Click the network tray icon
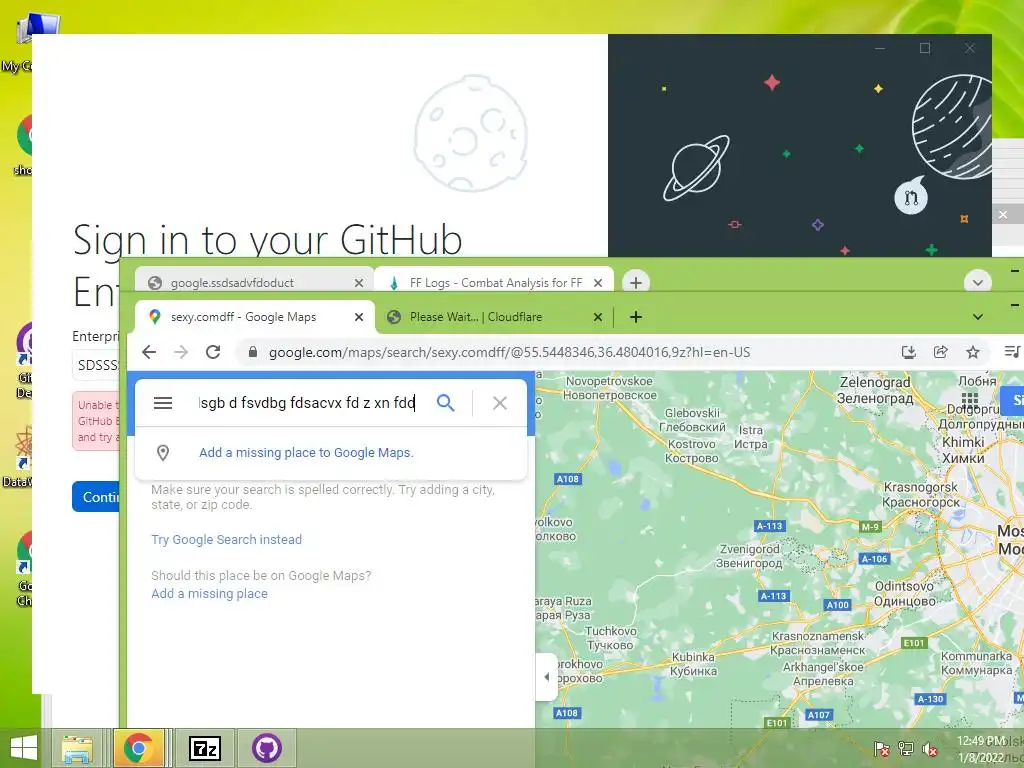This screenshot has height=768, width=1024. (x=906, y=749)
